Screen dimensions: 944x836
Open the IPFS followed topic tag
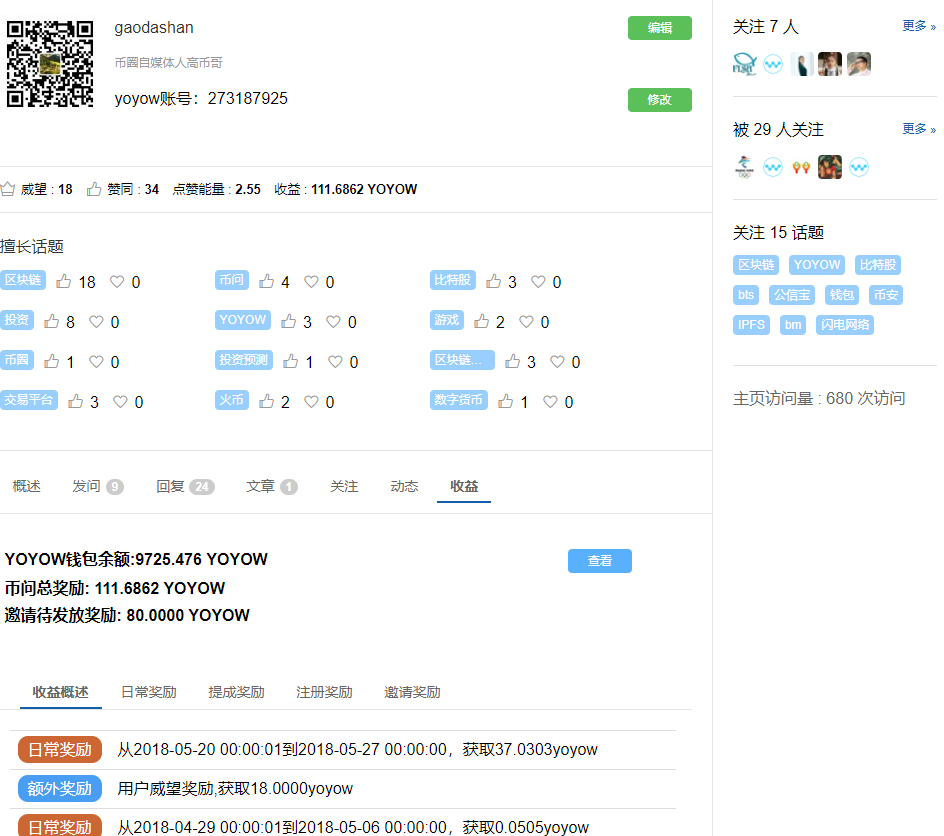tap(751, 325)
